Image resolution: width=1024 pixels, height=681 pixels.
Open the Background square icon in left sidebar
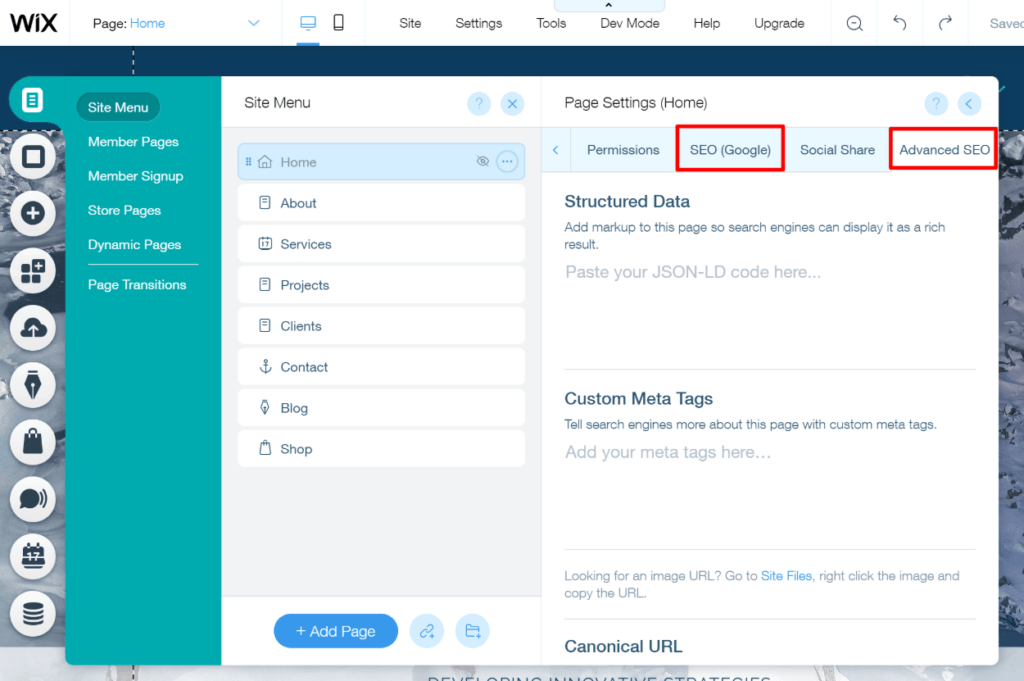[x=33, y=157]
